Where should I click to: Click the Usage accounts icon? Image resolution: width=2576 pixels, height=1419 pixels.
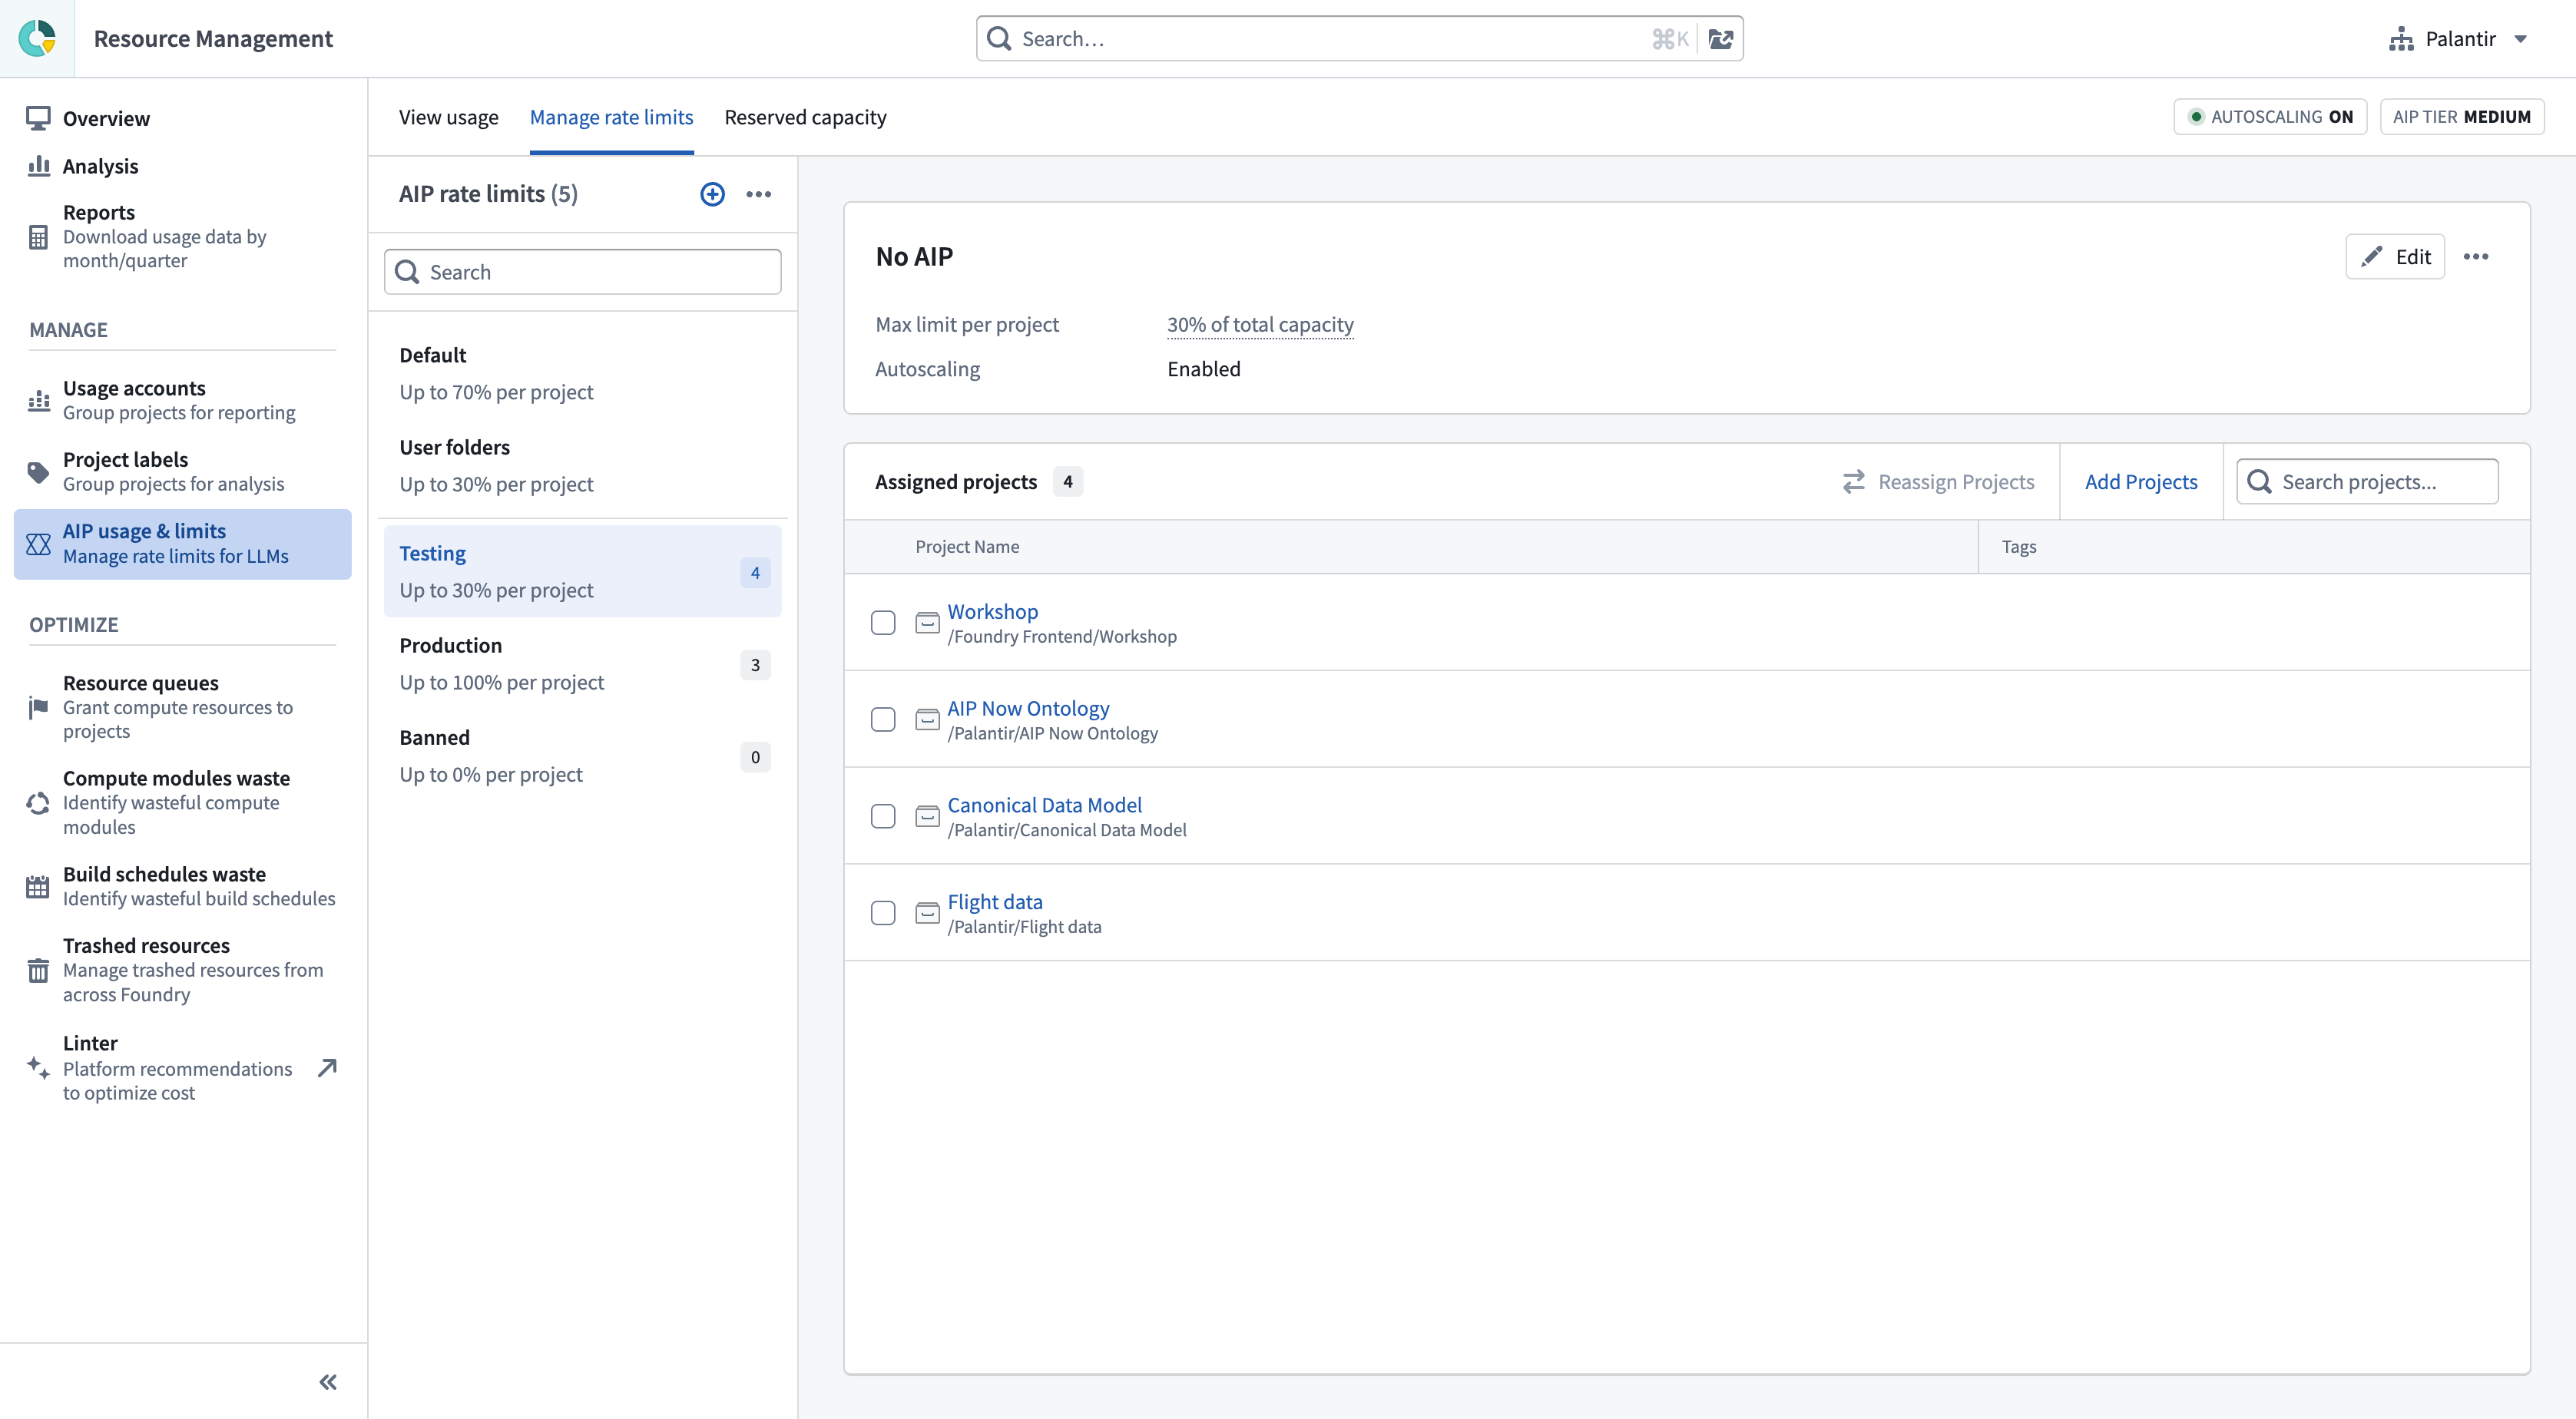[38, 400]
